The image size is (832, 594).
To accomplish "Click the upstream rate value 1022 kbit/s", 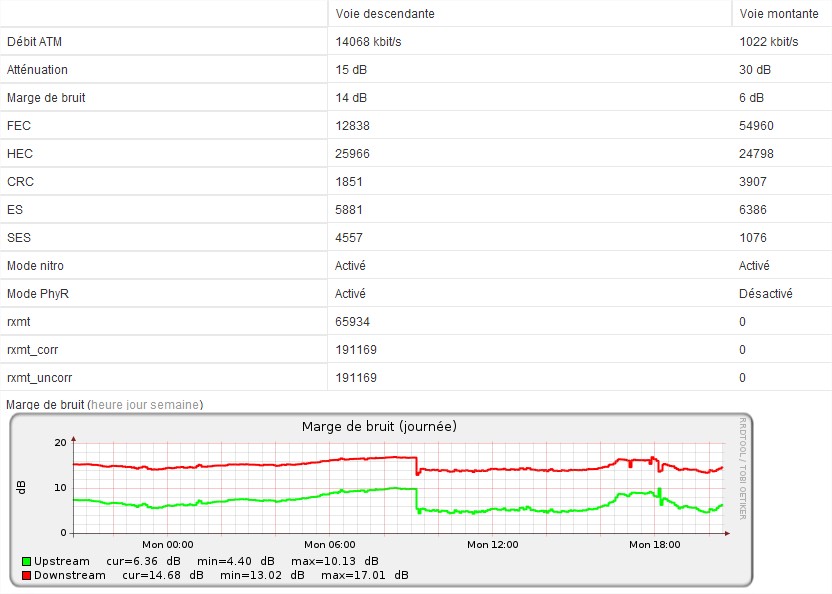I will pos(769,42).
